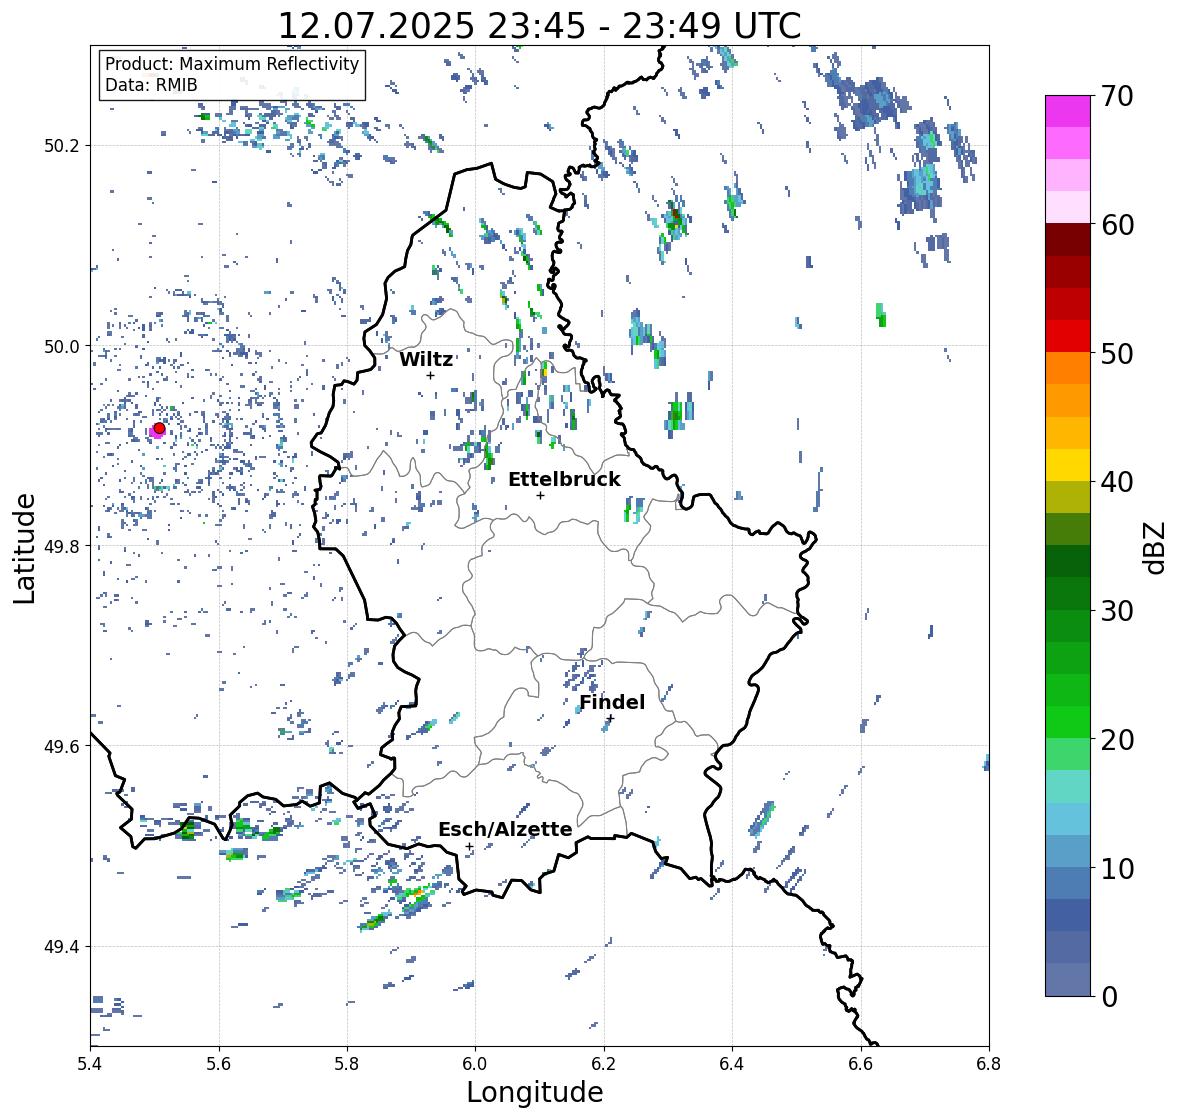Click the Esch/Alzette city label
The image size is (1179, 1117).
[505, 829]
